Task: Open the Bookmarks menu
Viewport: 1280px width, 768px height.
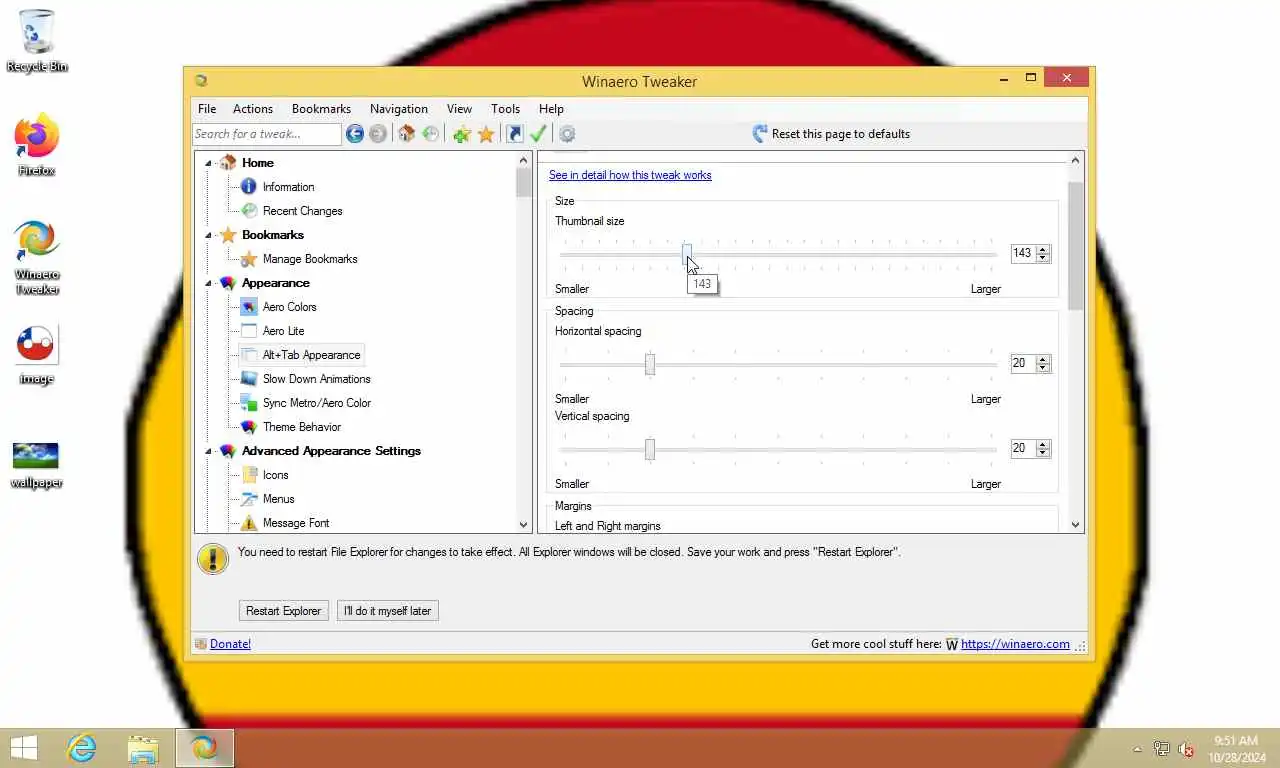Action: (x=321, y=109)
